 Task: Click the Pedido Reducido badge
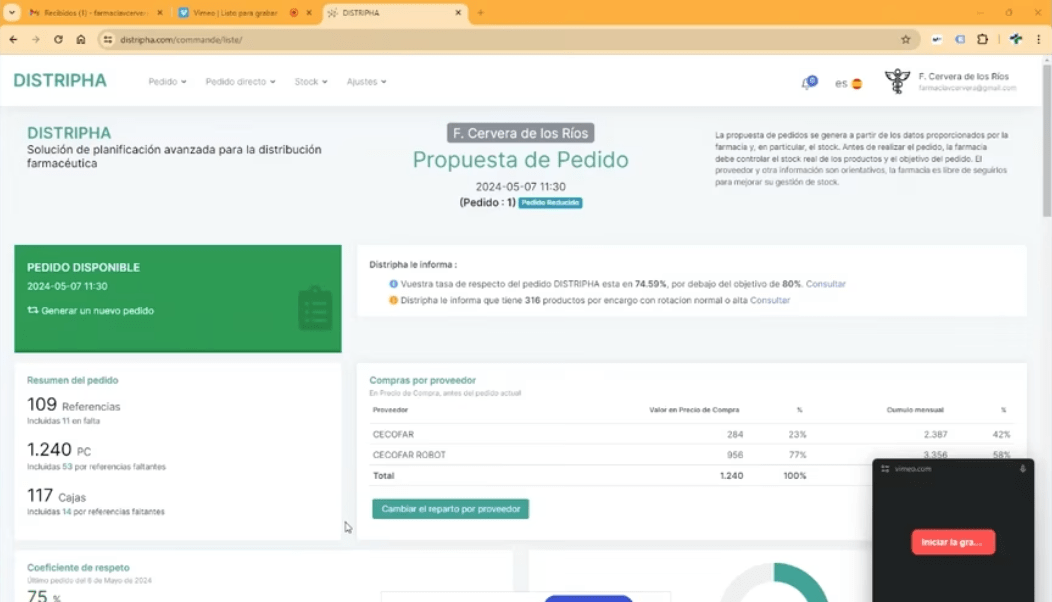point(550,203)
